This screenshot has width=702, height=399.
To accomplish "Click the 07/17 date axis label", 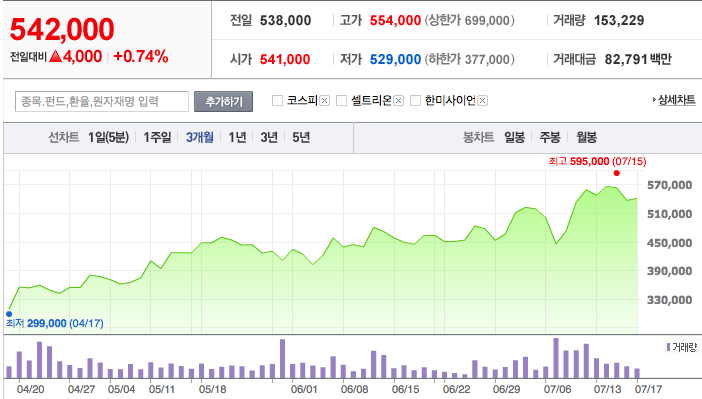I will click(648, 389).
